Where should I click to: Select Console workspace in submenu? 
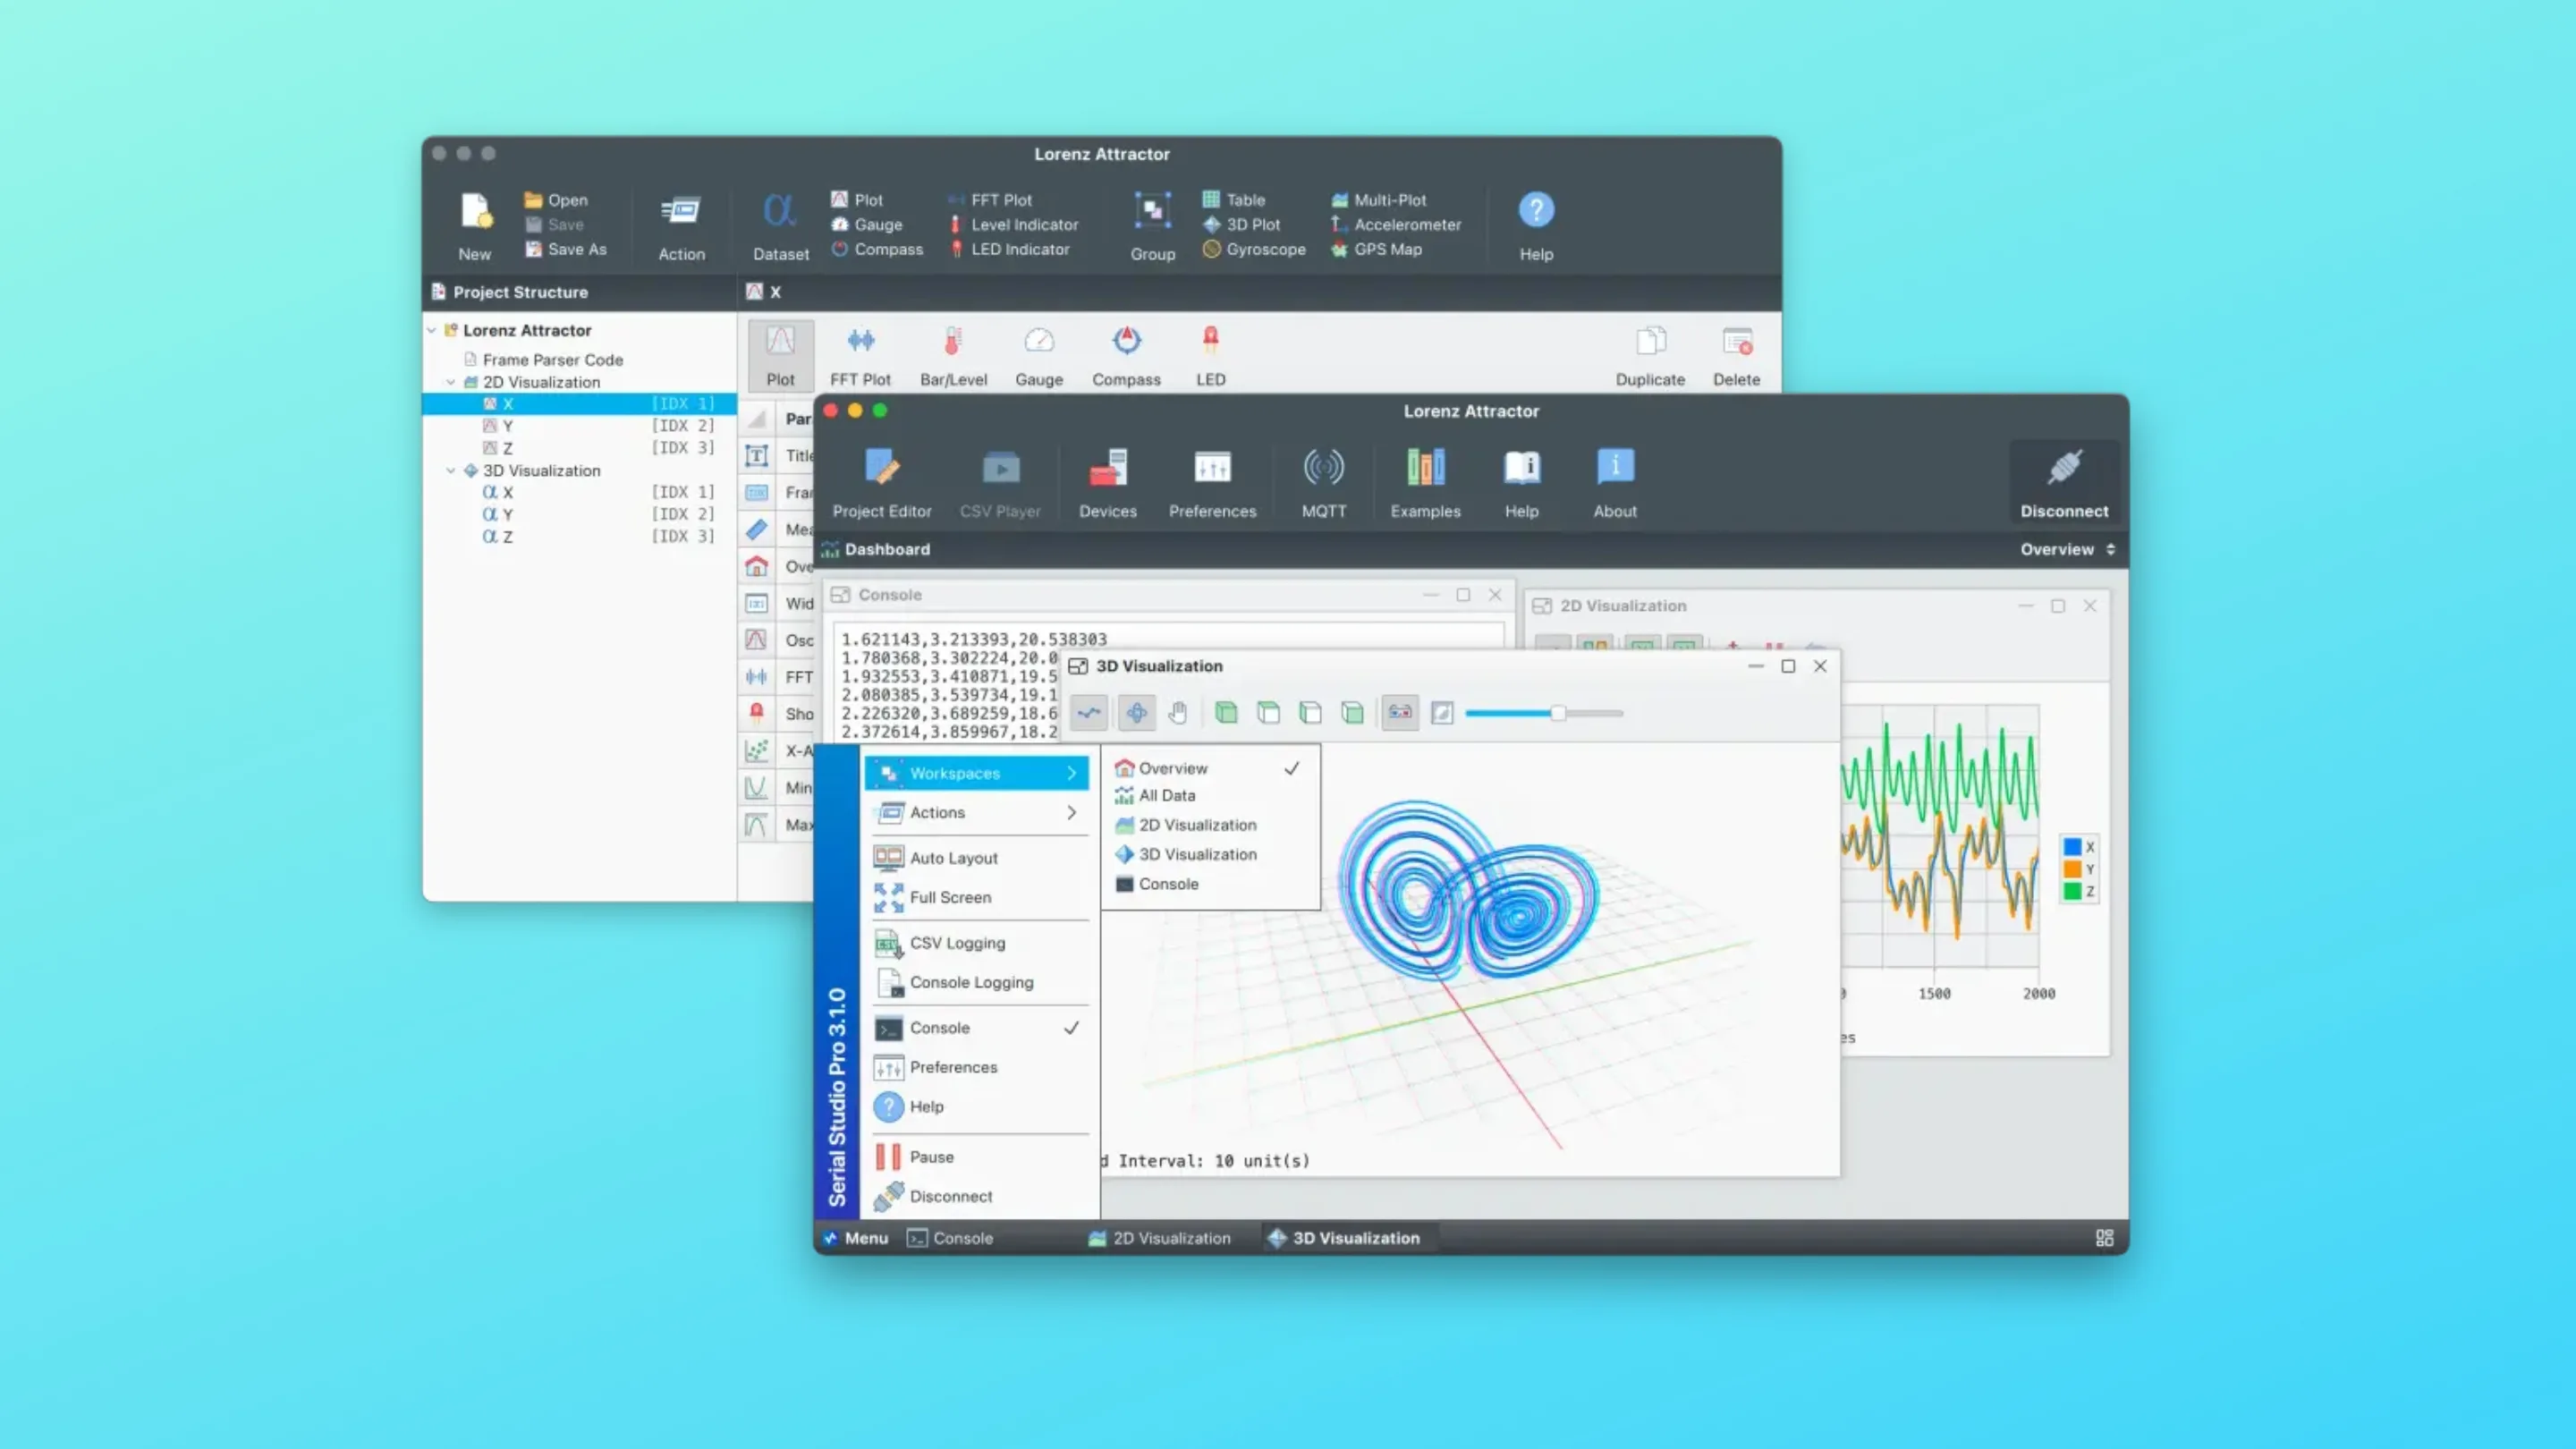point(1209,884)
